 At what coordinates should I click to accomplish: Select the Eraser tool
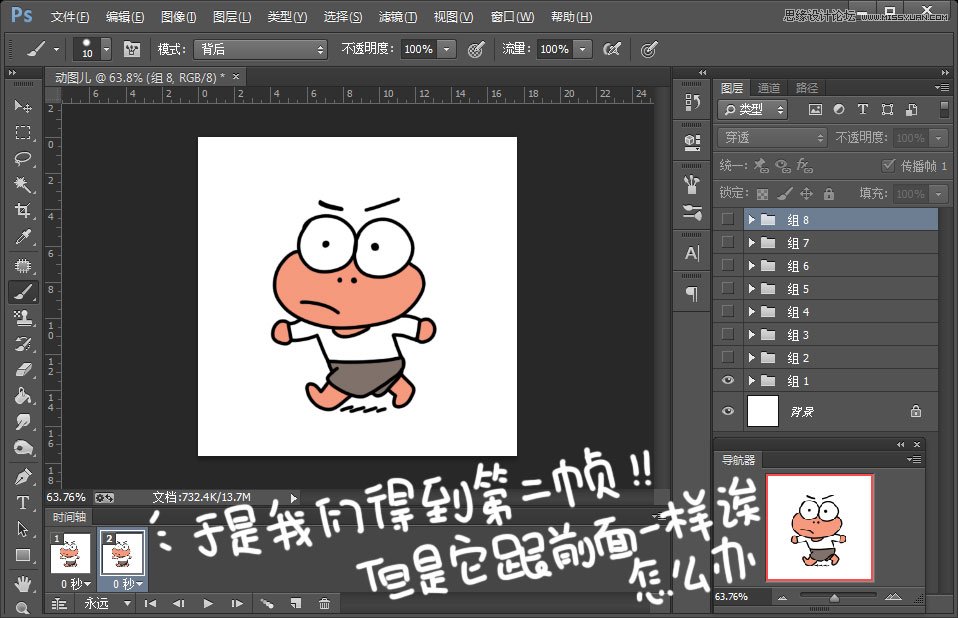click(23, 370)
